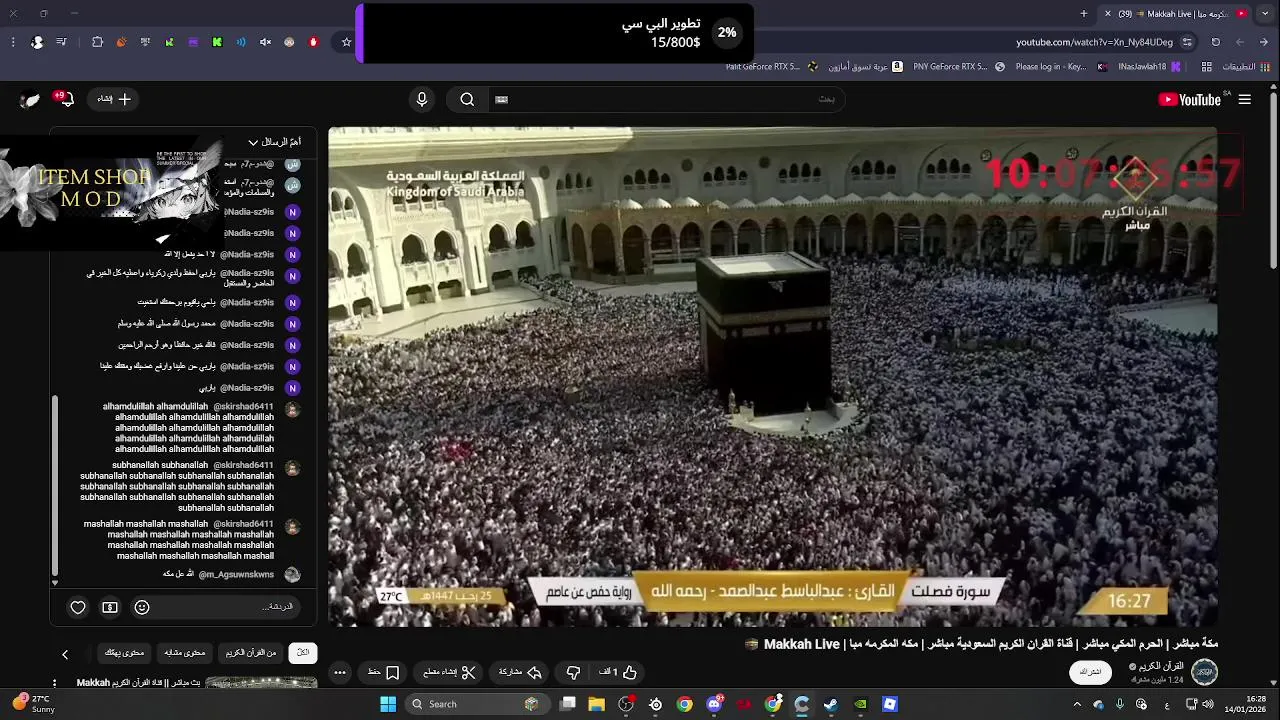Screen dimensions: 1280x720
Task: Click the YouTube search magnifier button
Action: pyautogui.click(x=467, y=99)
